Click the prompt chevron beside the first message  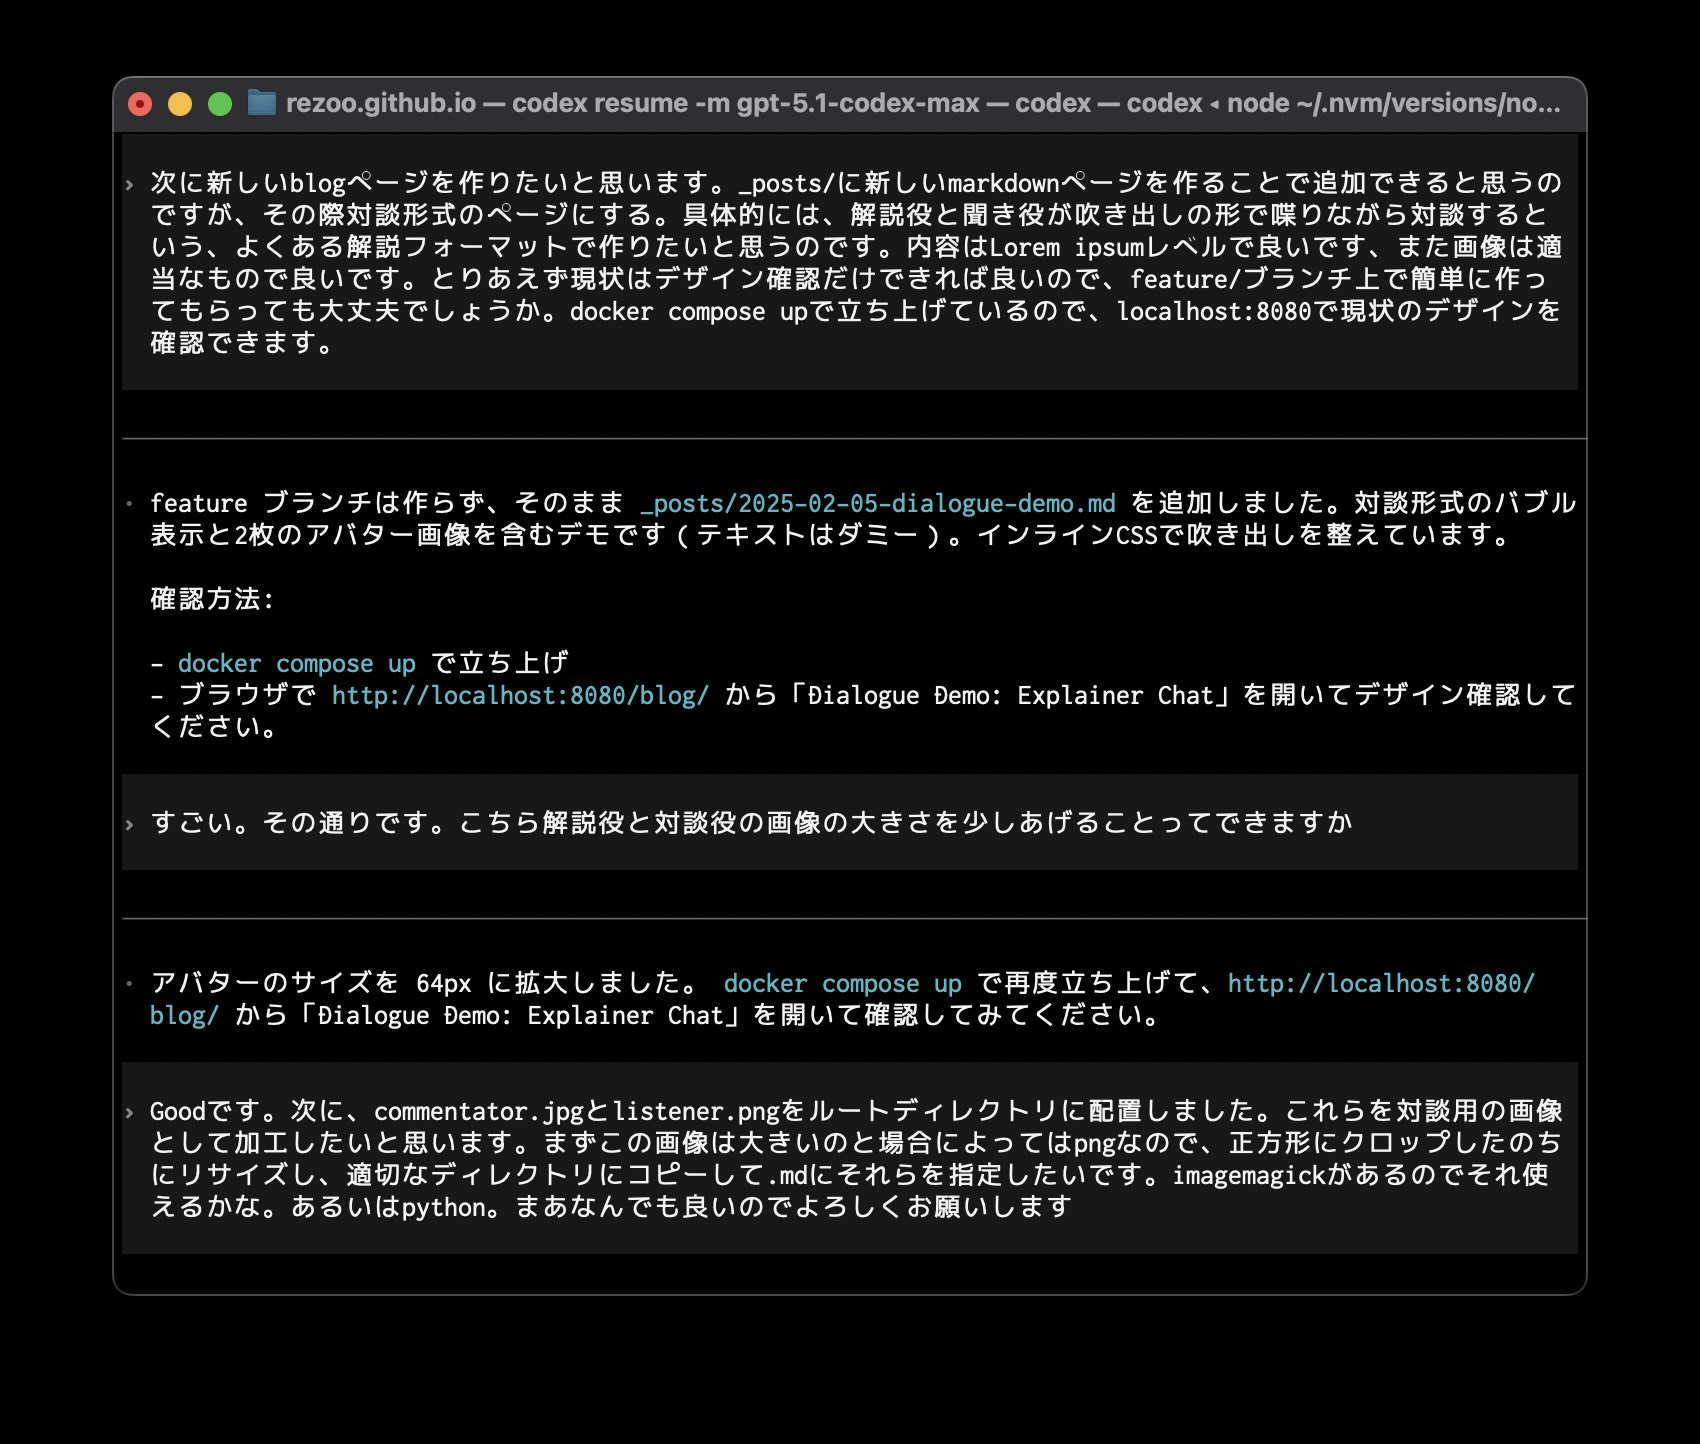coord(130,184)
